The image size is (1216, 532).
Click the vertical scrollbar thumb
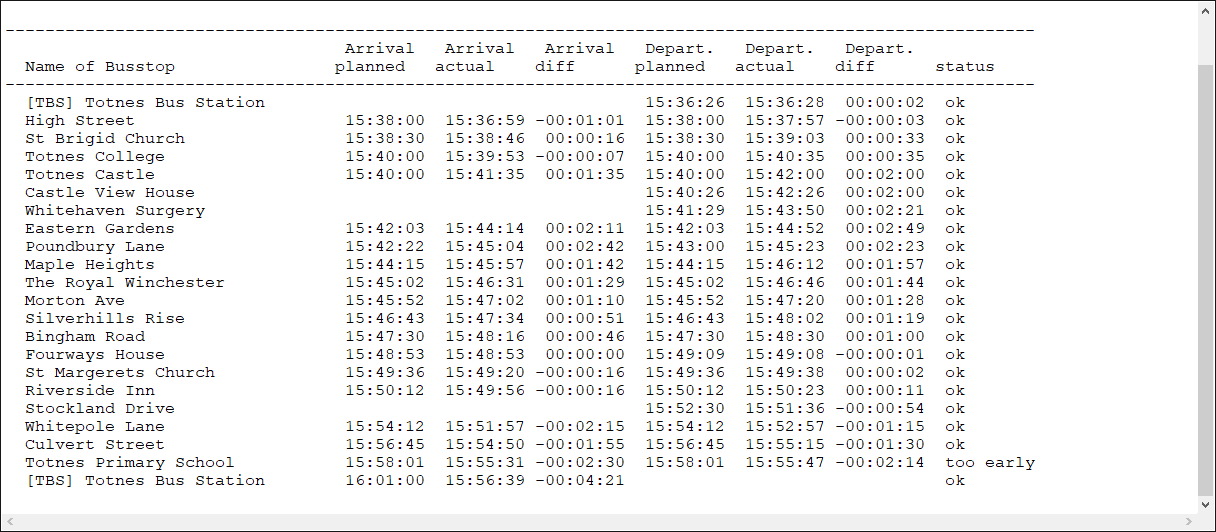[x=1206, y=280]
